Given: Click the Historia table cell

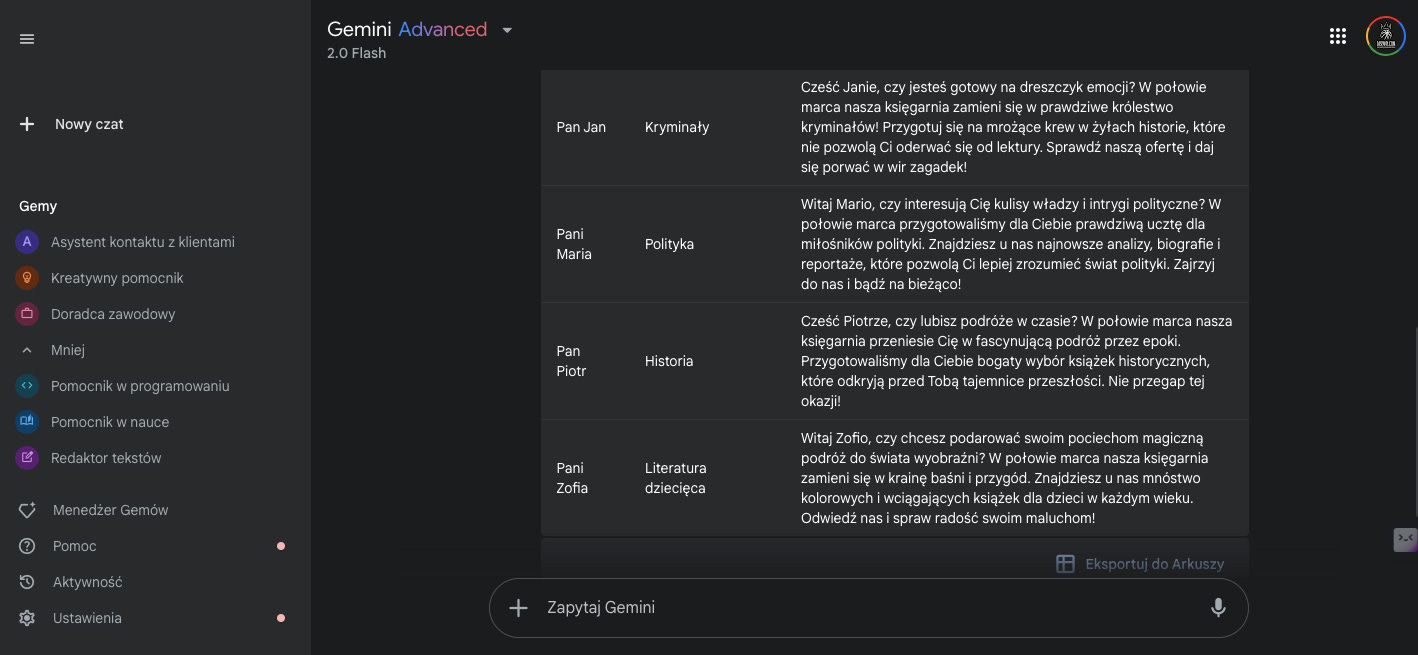Looking at the screenshot, I should (669, 361).
